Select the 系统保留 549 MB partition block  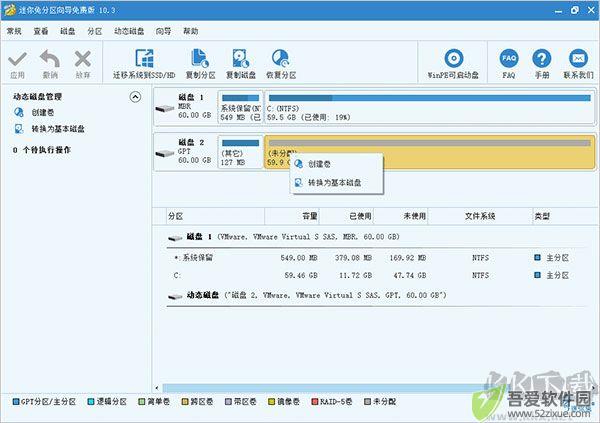click(241, 107)
